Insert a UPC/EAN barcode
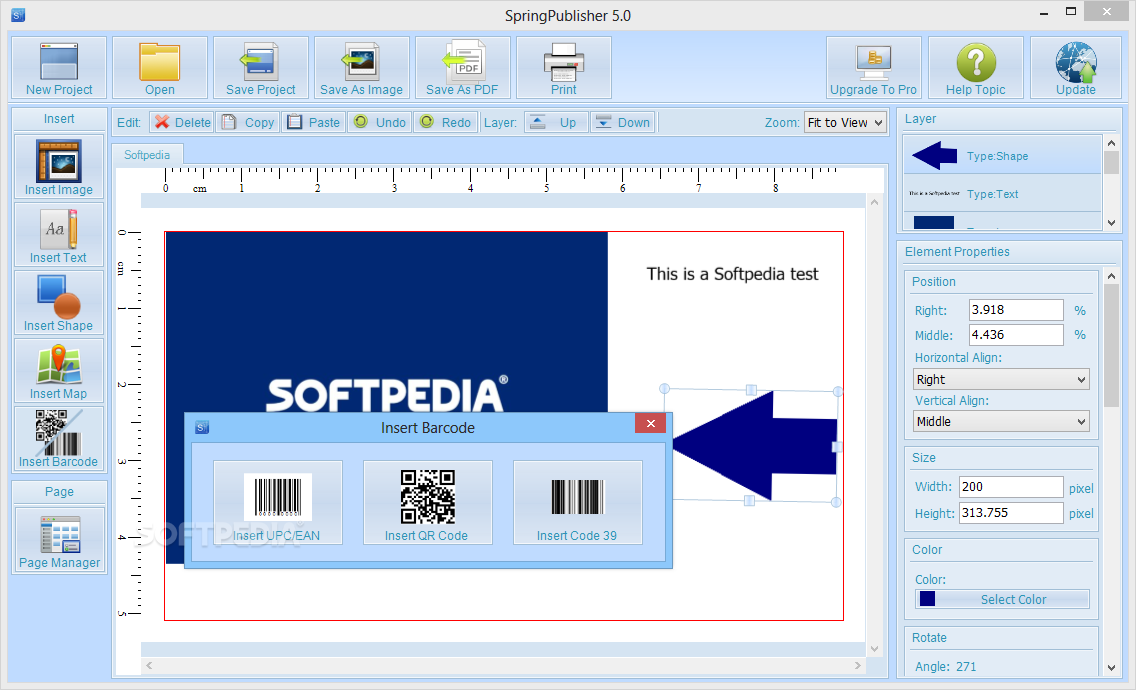Image resolution: width=1136 pixels, height=690 pixels. (277, 503)
